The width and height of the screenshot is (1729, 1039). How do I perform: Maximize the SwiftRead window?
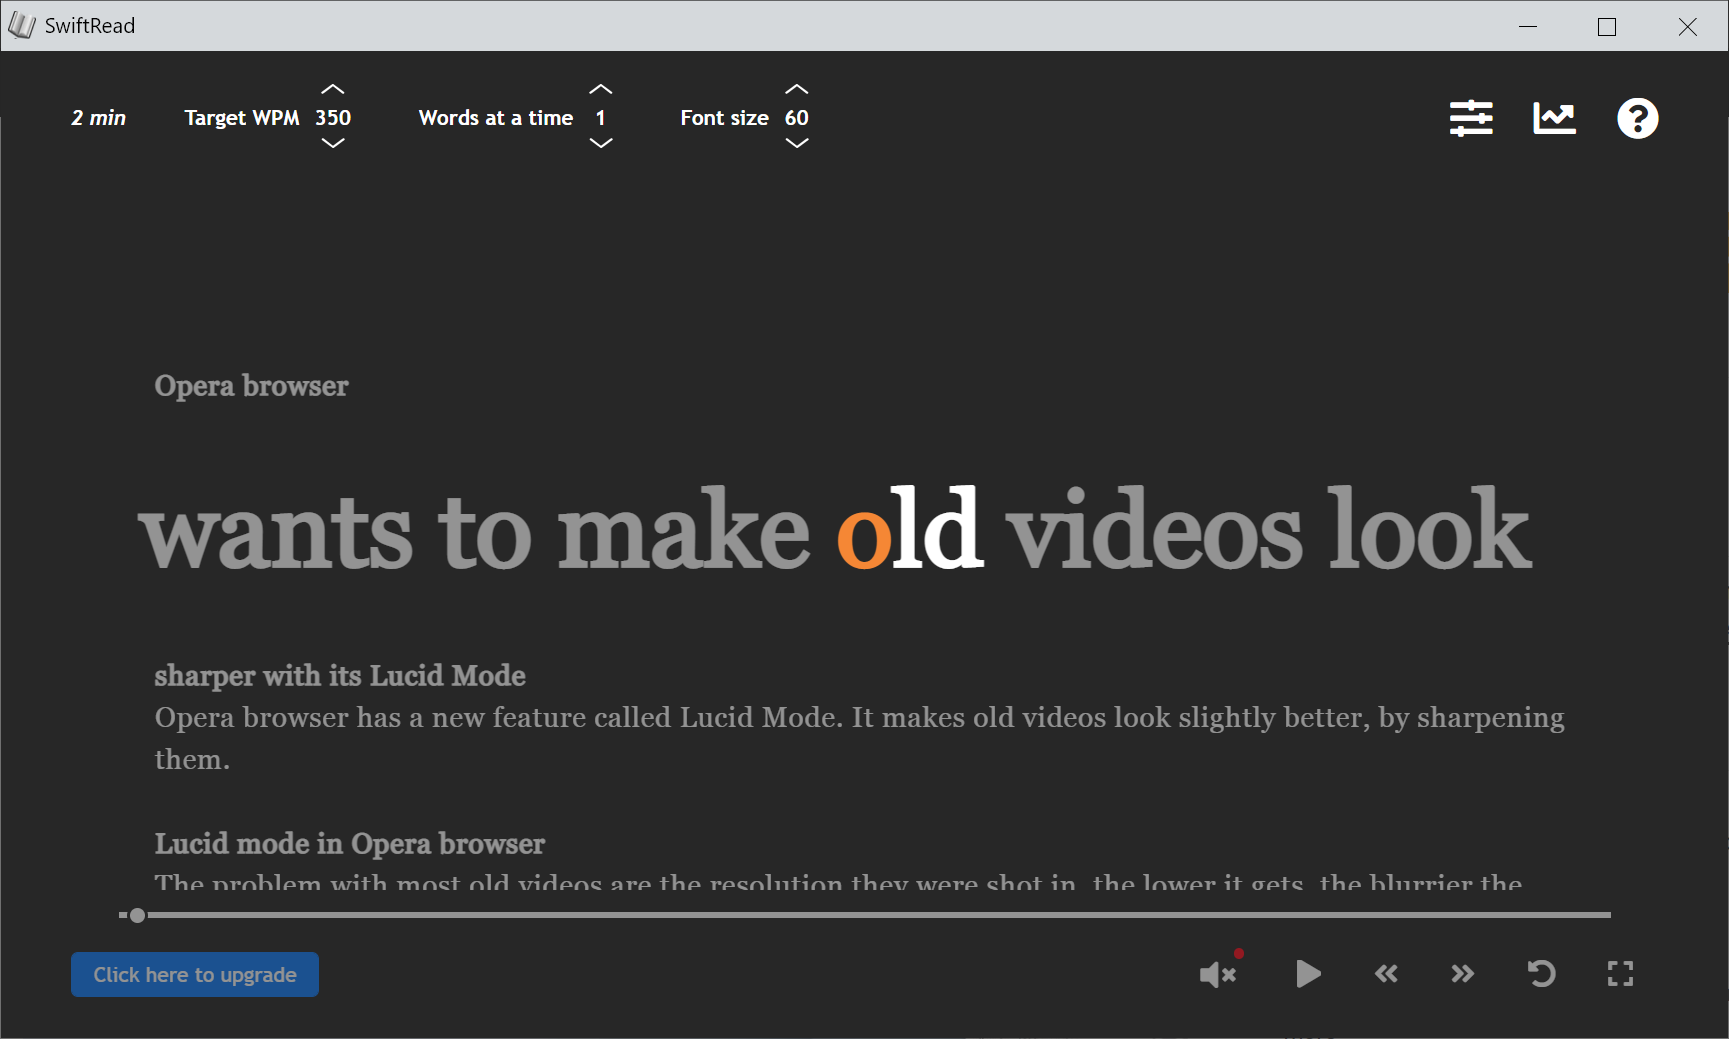tap(1607, 26)
